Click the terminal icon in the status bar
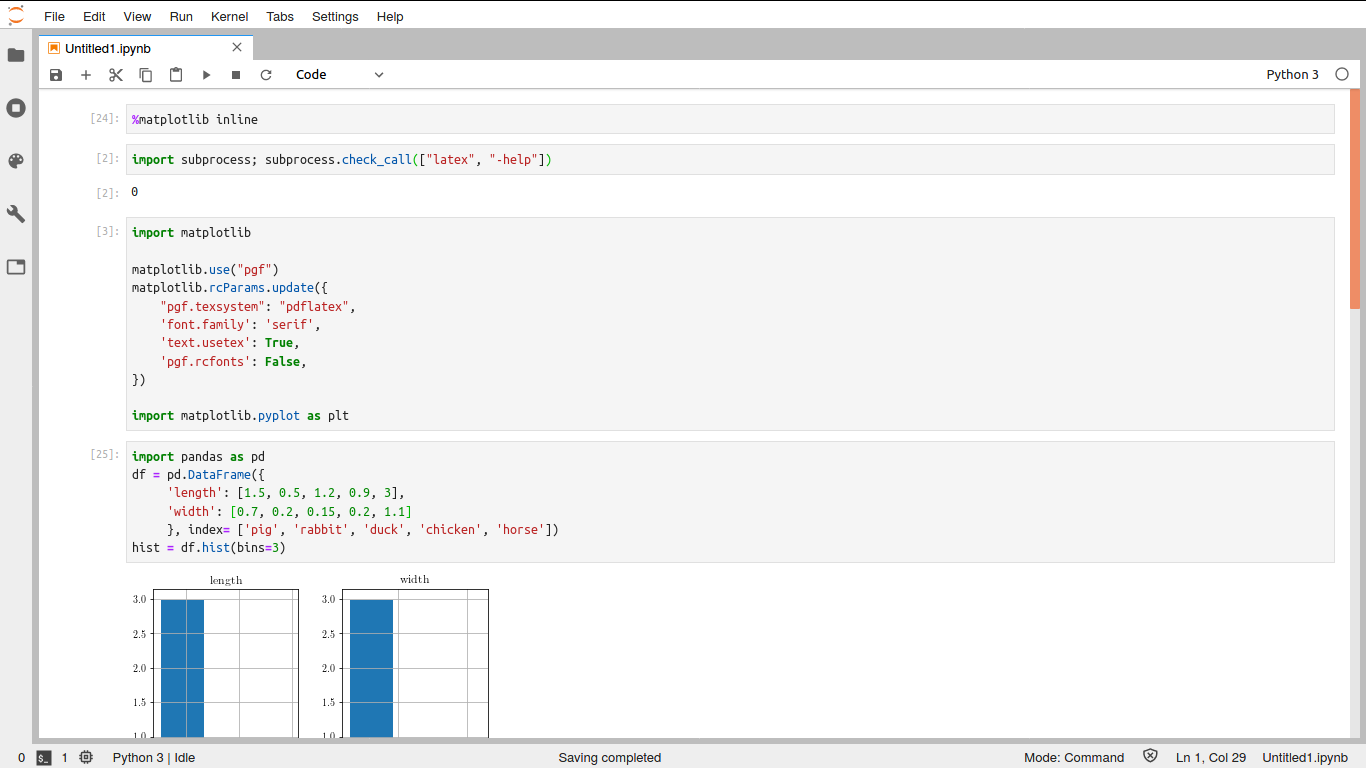The width and height of the screenshot is (1366, 768). coord(44,758)
